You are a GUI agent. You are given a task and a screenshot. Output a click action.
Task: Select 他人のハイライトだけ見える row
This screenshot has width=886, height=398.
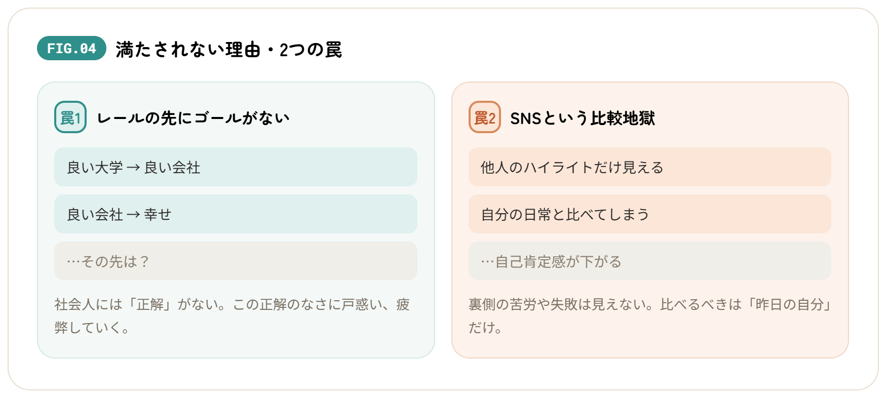coord(650,167)
